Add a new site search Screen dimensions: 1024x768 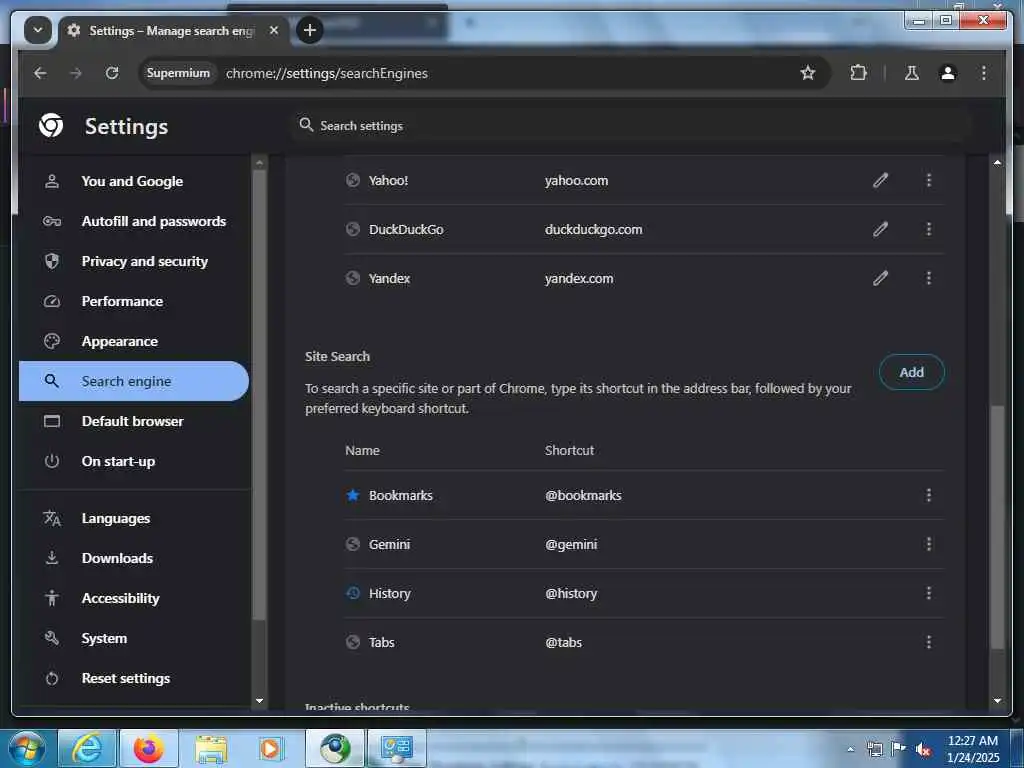(x=912, y=372)
